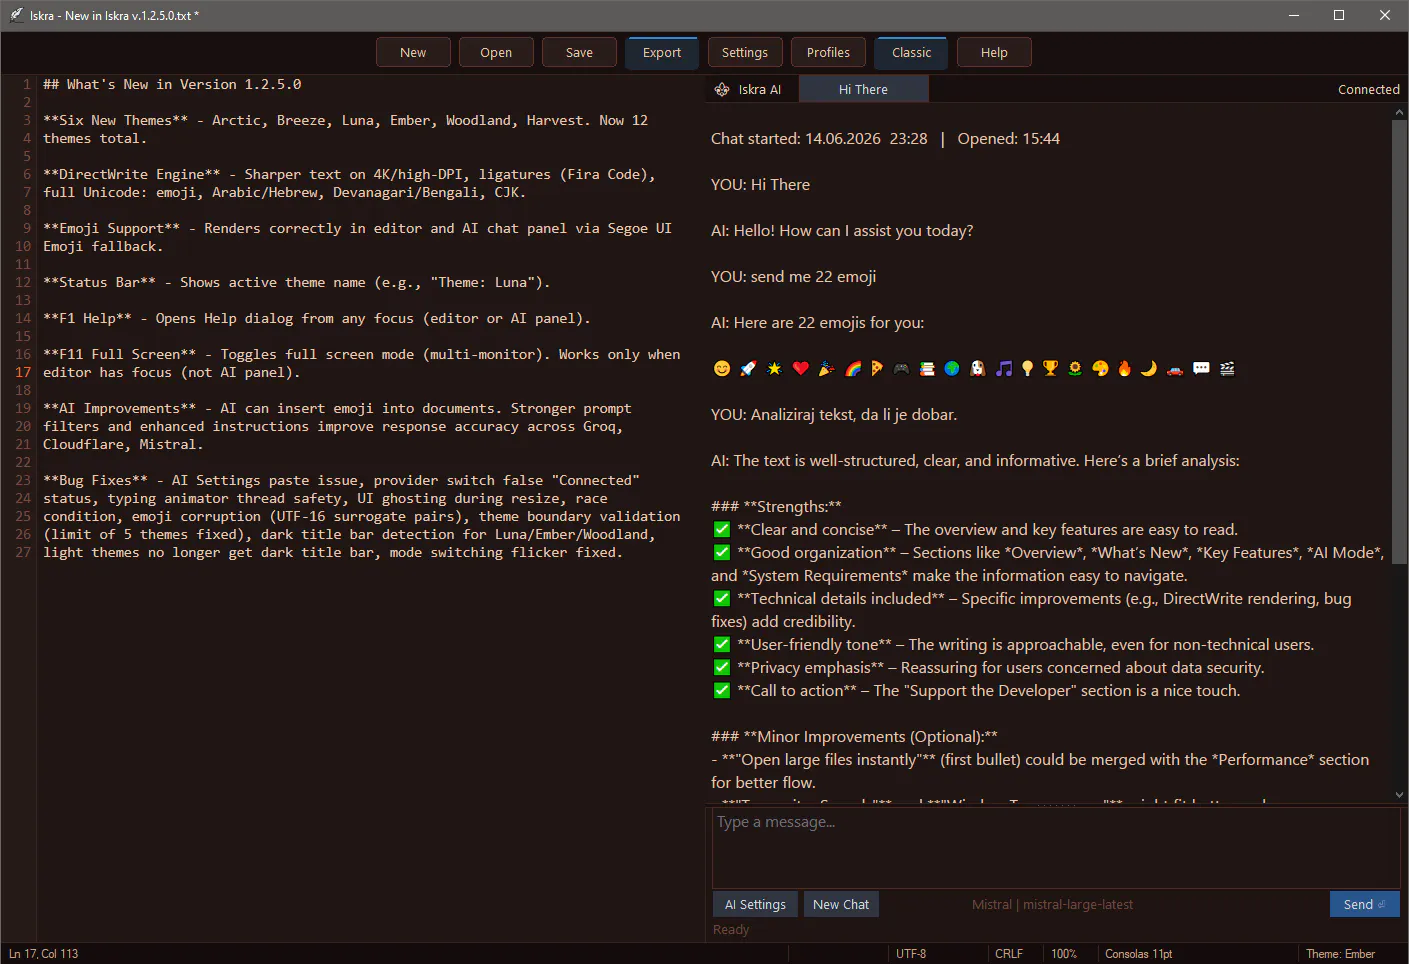This screenshot has height=964, width=1409.
Task: Click the green check beside 'Good organization'
Action: (x=722, y=552)
